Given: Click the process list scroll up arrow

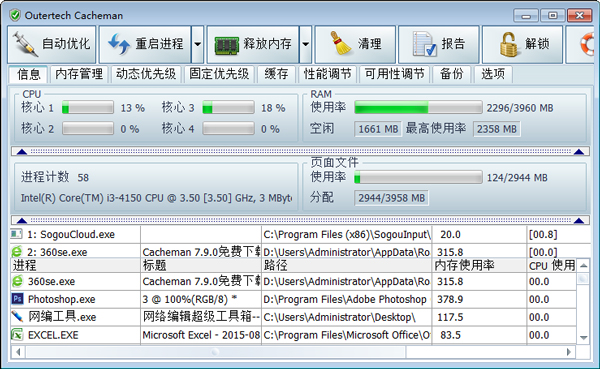Looking at the screenshot, I should [583, 265].
